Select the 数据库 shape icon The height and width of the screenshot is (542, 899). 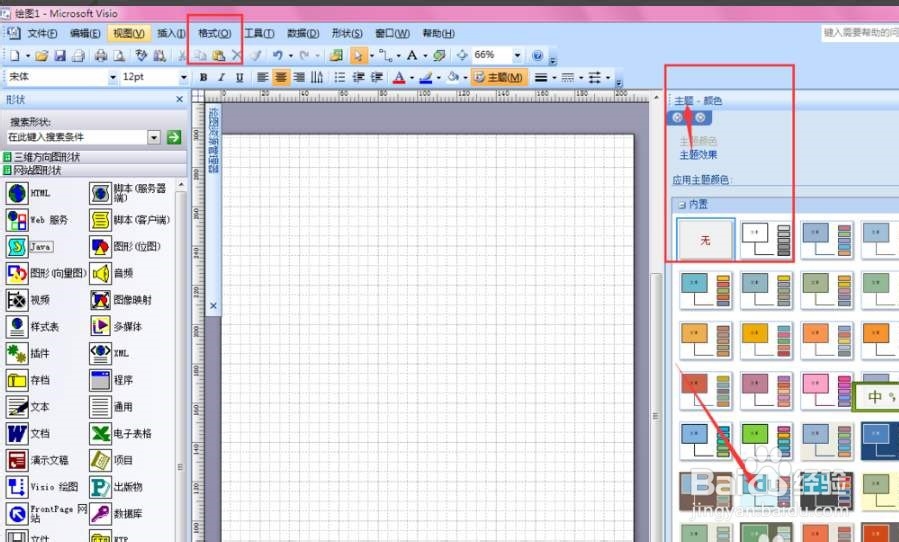[x=100, y=513]
